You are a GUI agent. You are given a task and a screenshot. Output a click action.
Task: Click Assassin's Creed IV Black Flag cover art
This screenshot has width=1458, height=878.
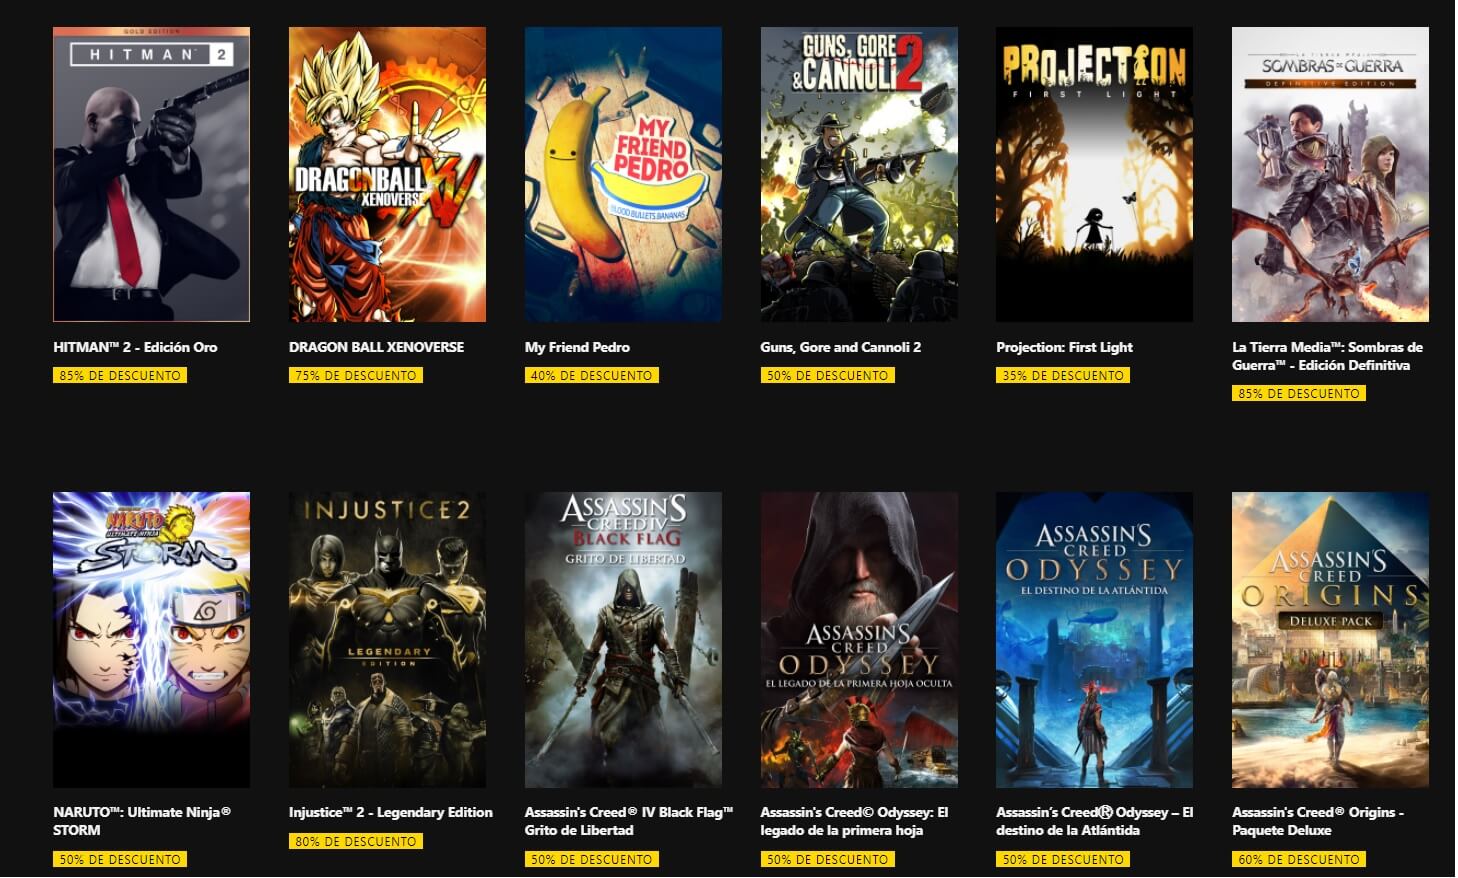(623, 639)
